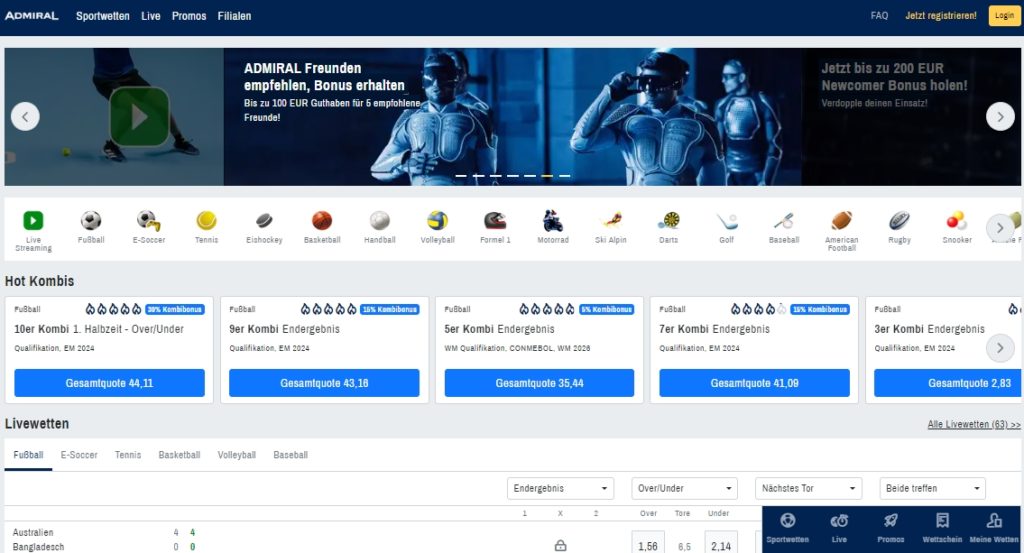
Task: Open Sportwetten in the top navigation
Action: (103, 16)
